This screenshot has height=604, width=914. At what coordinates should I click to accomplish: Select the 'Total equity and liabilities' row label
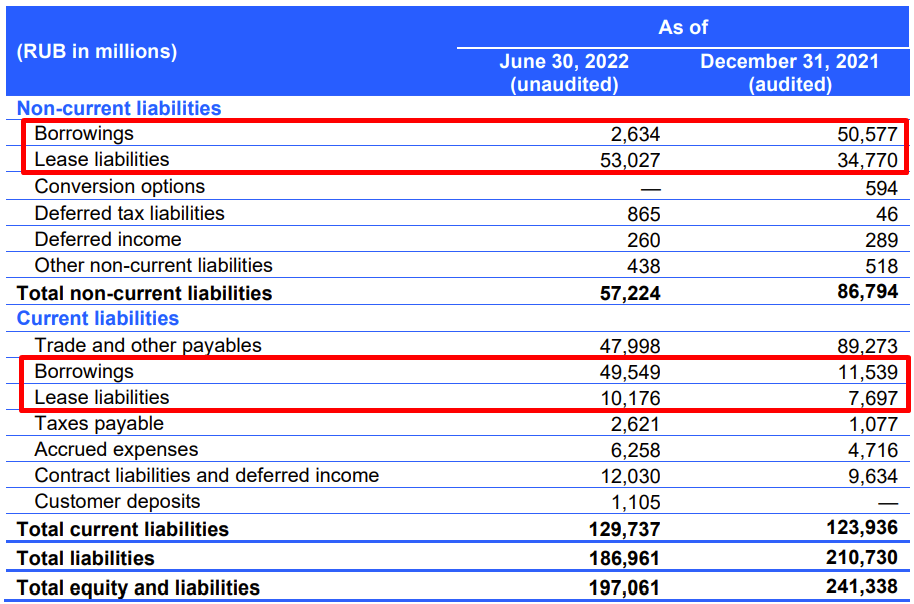point(138,588)
